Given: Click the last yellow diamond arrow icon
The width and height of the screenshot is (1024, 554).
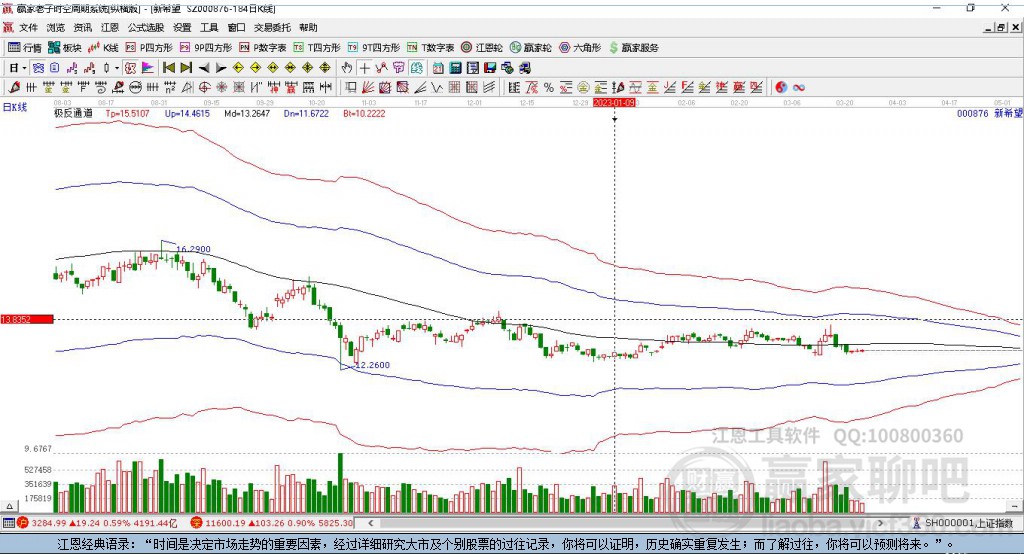Looking at the screenshot, I should click(x=325, y=68).
